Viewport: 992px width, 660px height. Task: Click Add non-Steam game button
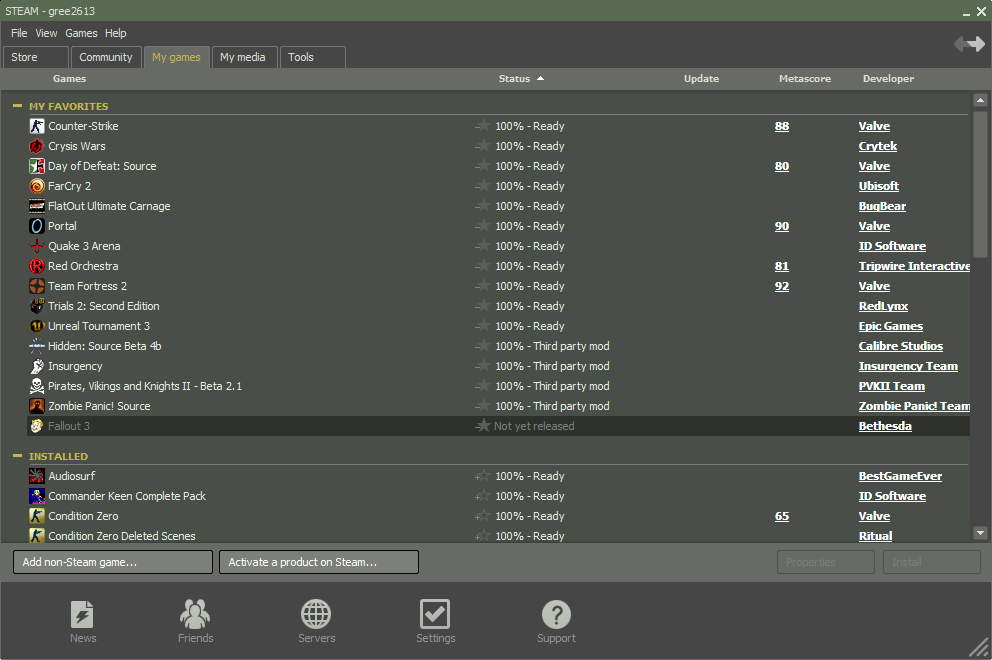click(x=113, y=562)
